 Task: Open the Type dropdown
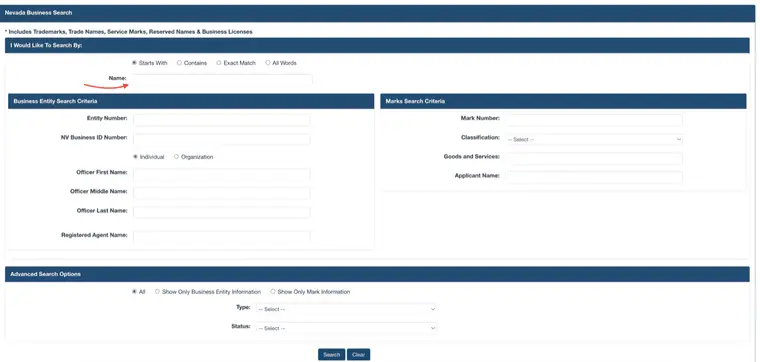(346, 309)
